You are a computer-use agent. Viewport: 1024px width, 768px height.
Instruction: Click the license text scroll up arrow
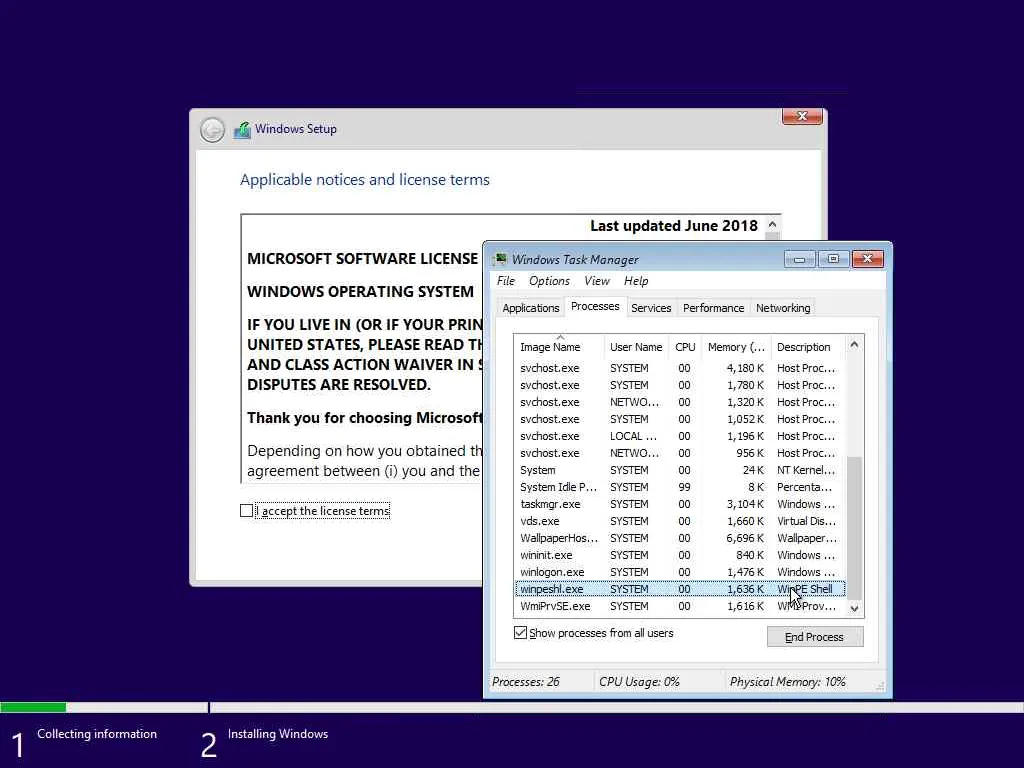[773, 224]
